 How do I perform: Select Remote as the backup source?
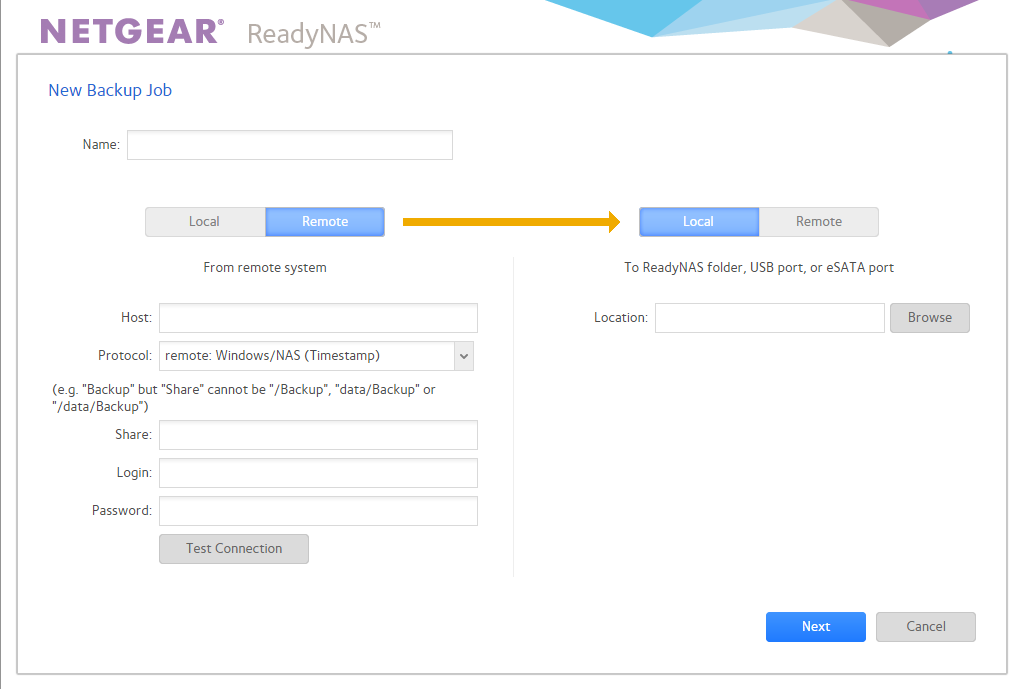(325, 222)
